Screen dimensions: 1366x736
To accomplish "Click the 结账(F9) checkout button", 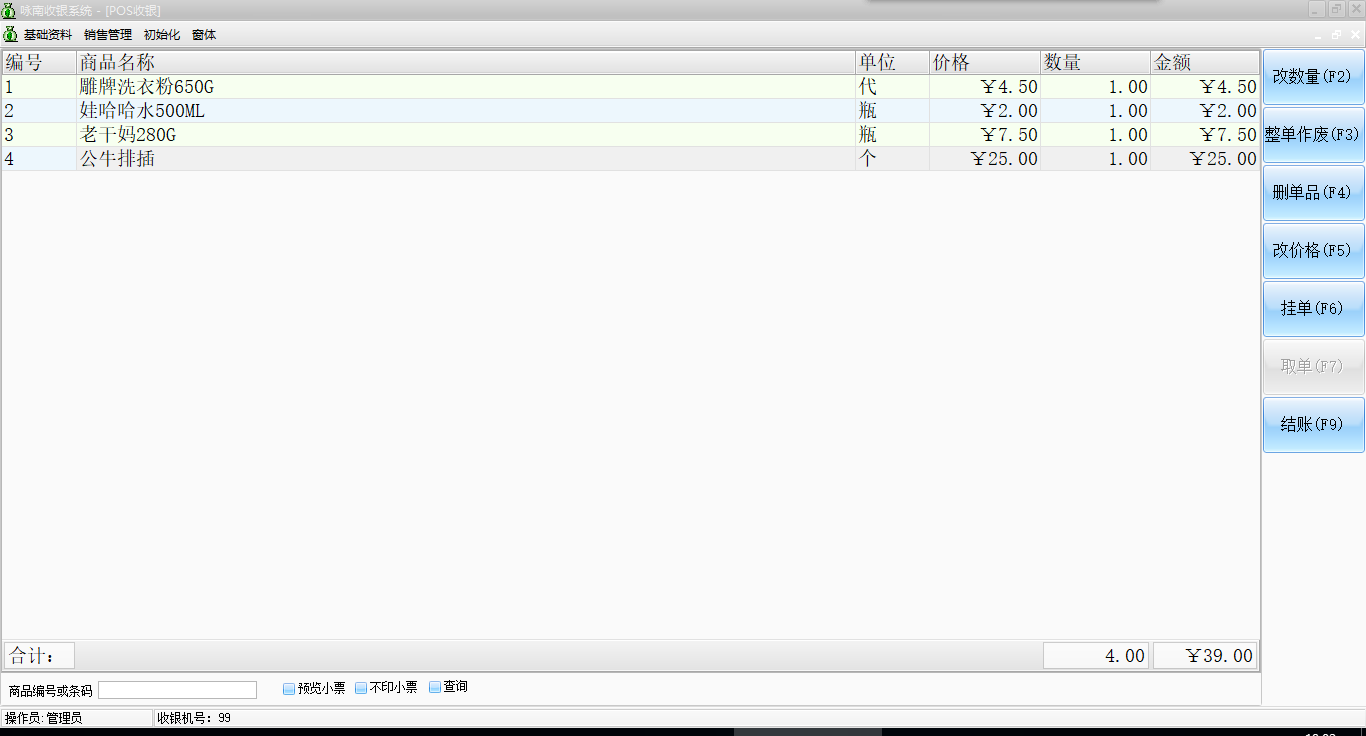I will [1313, 425].
